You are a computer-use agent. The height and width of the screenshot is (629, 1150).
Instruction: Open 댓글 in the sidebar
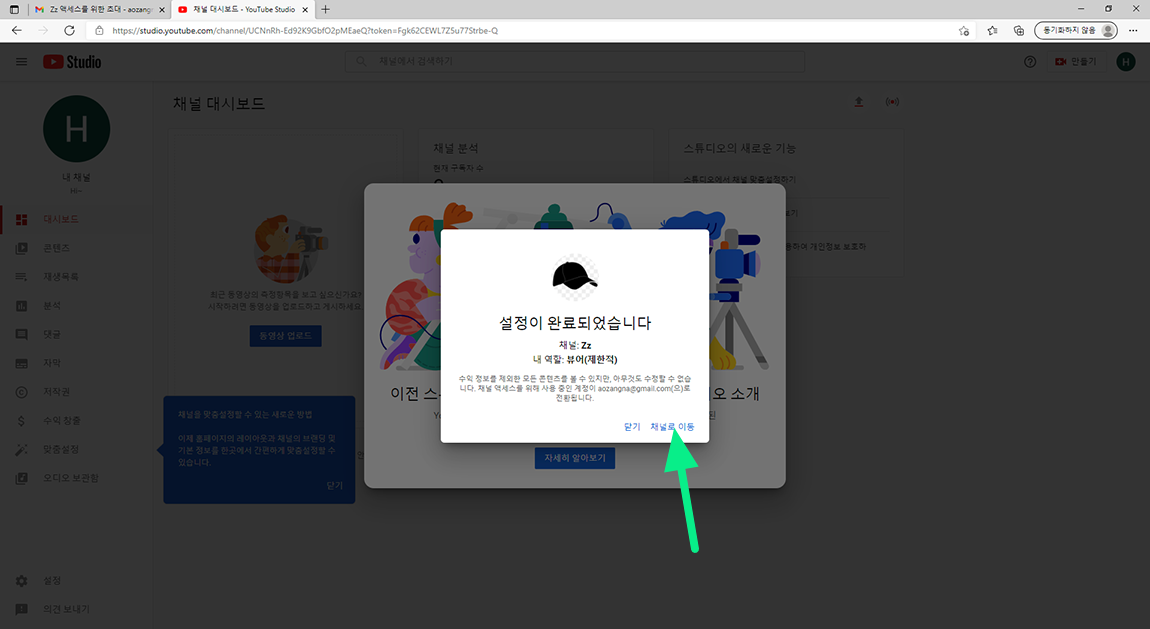coord(51,334)
